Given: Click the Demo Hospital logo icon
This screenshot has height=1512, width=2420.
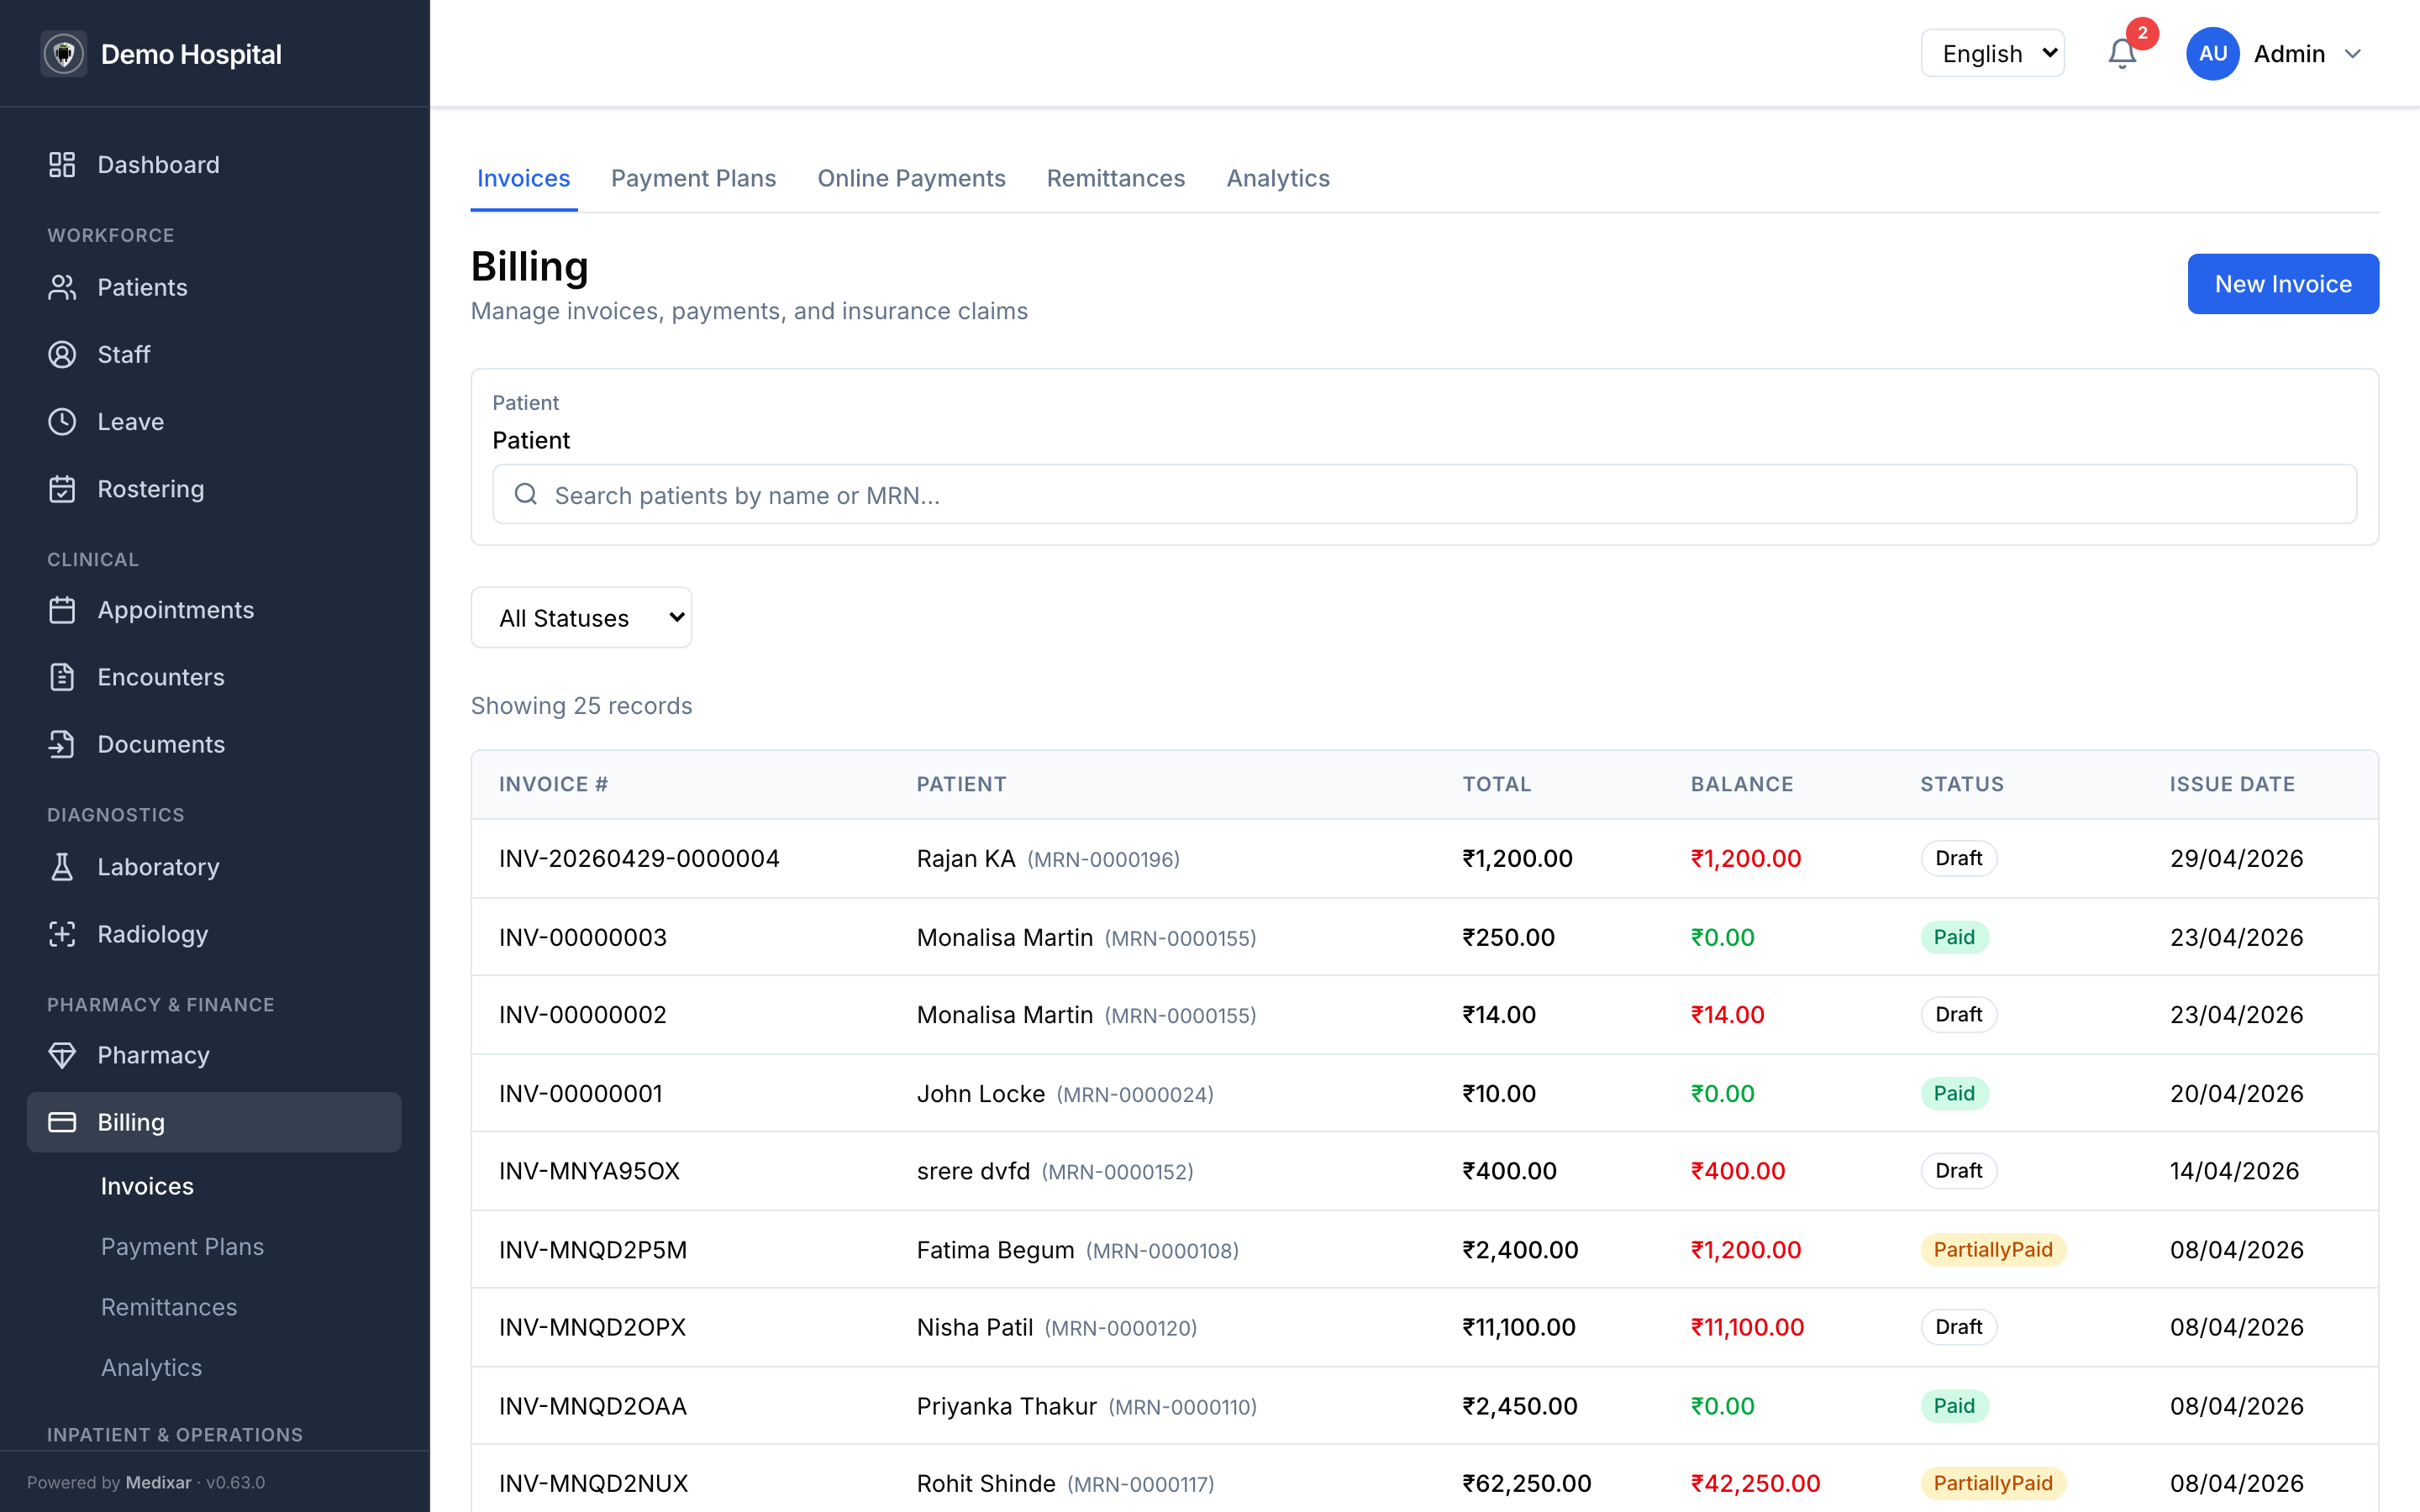Looking at the screenshot, I should [x=63, y=53].
